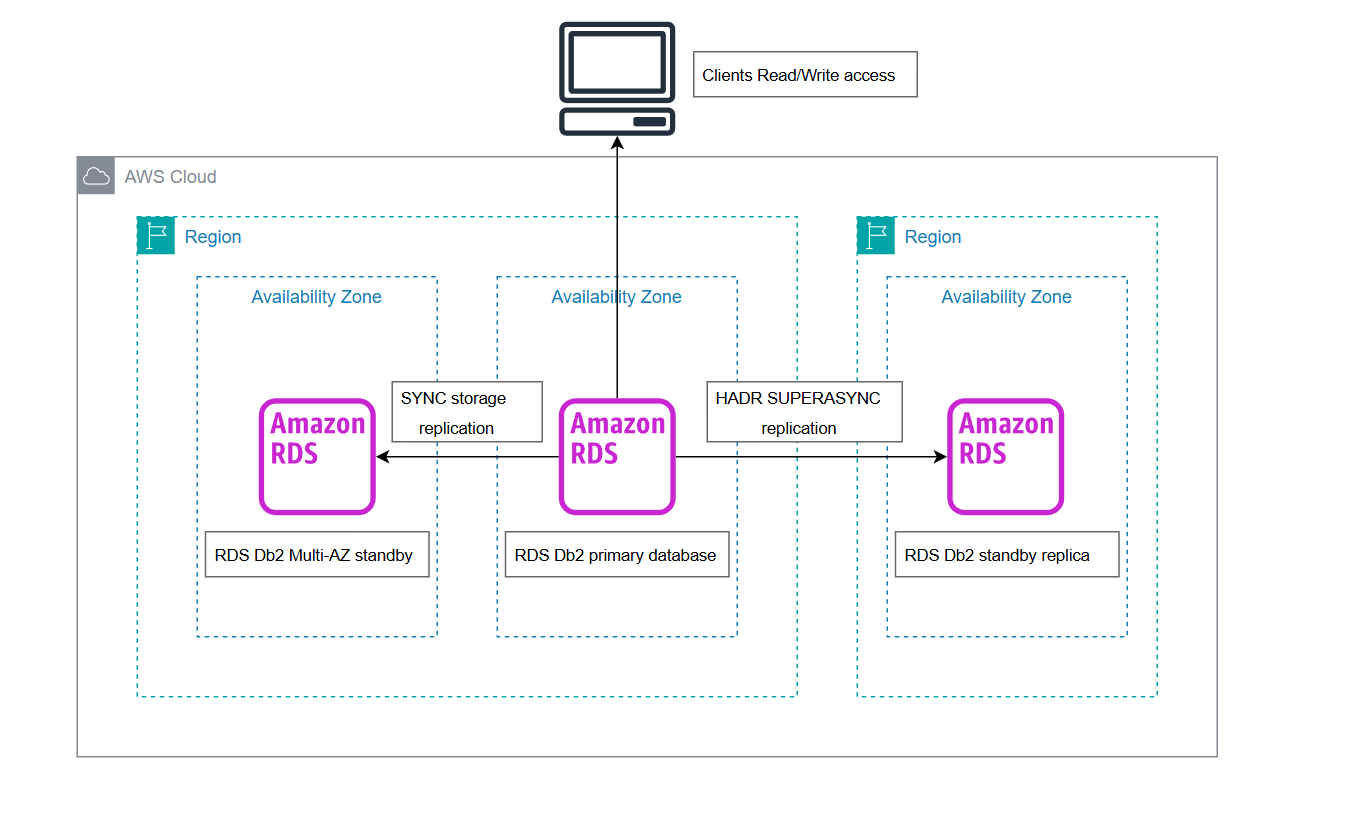The height and width of the screenshot is (814, 1351).
Task: Select the Amazon RDS icon for primary database
Action: coord(617,457)
